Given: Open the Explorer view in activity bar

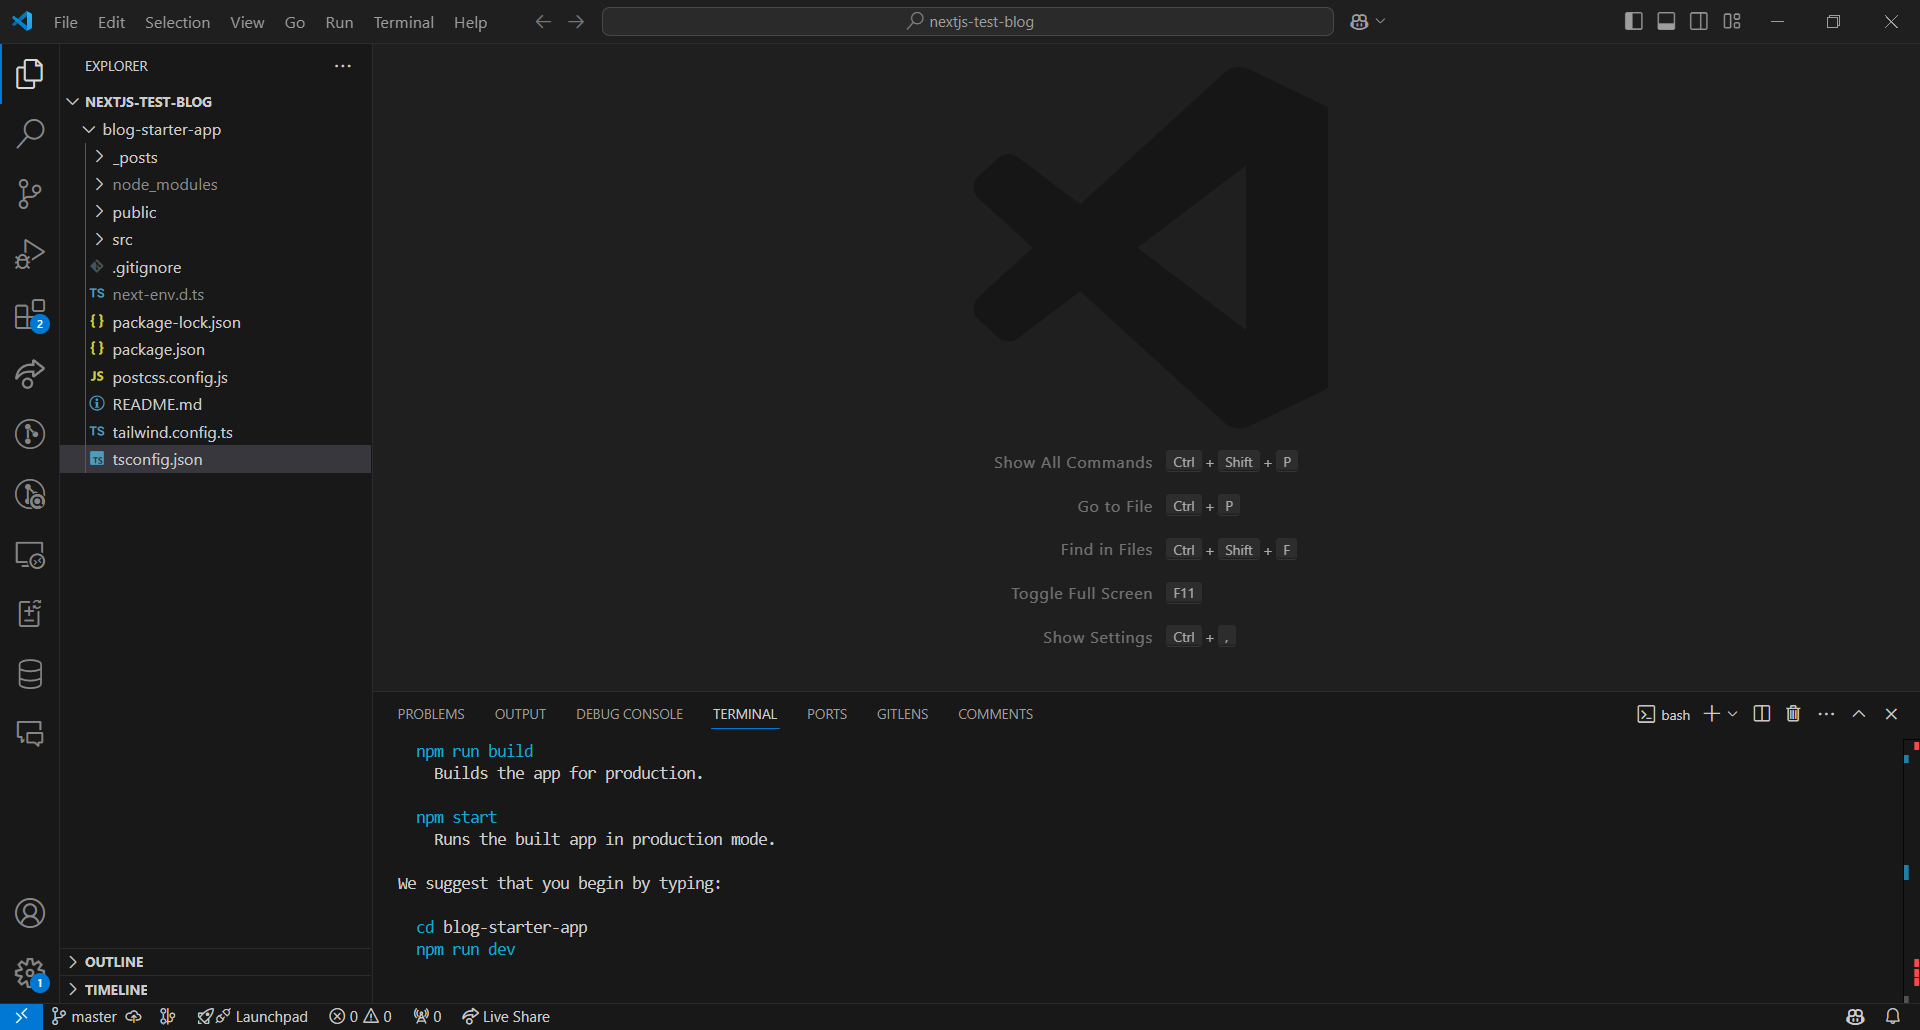Looking at the screenshot, I should 30,74.
